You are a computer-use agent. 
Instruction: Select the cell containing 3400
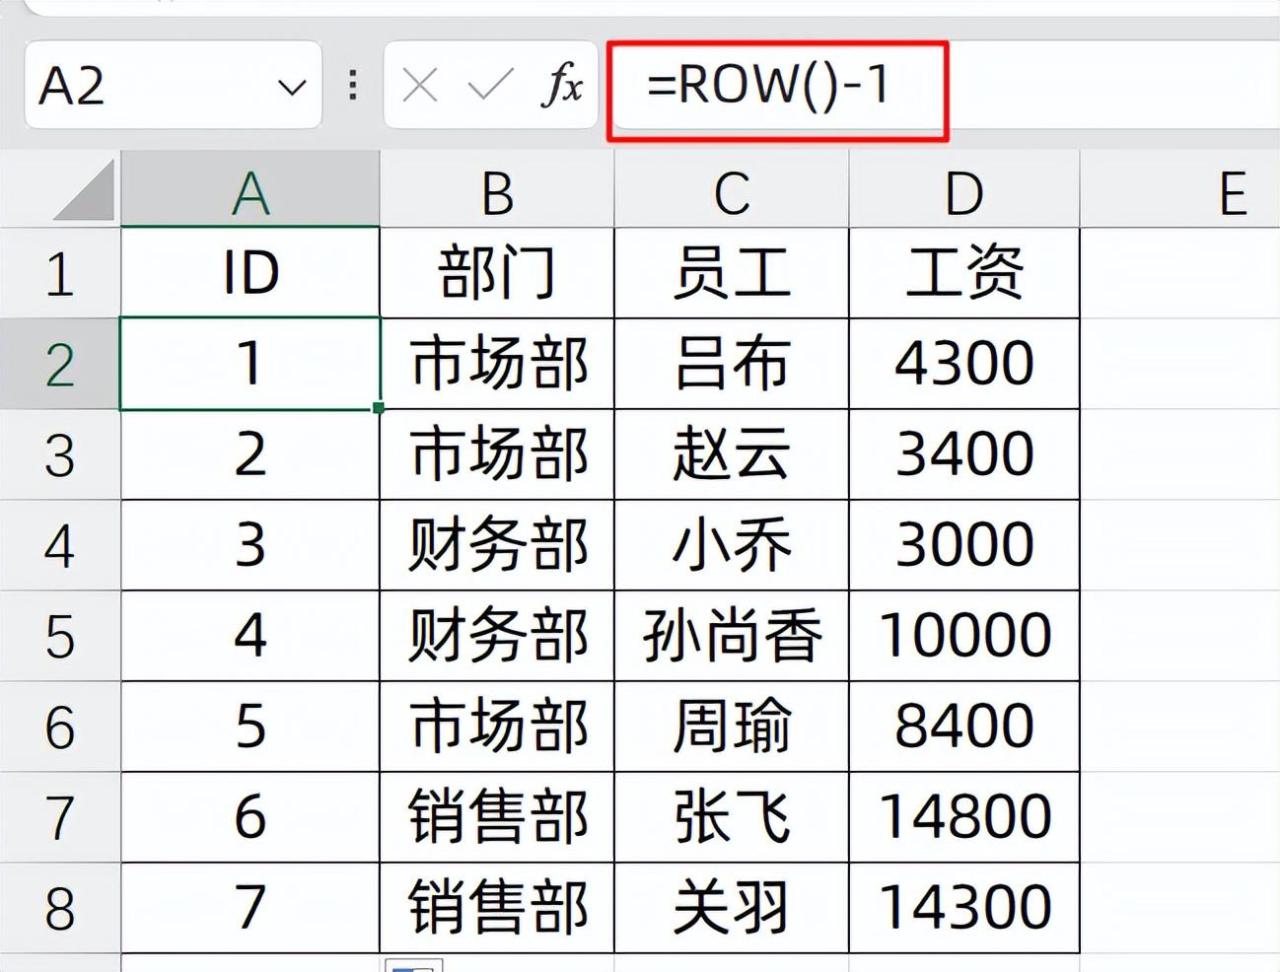[x=964, y=454]
